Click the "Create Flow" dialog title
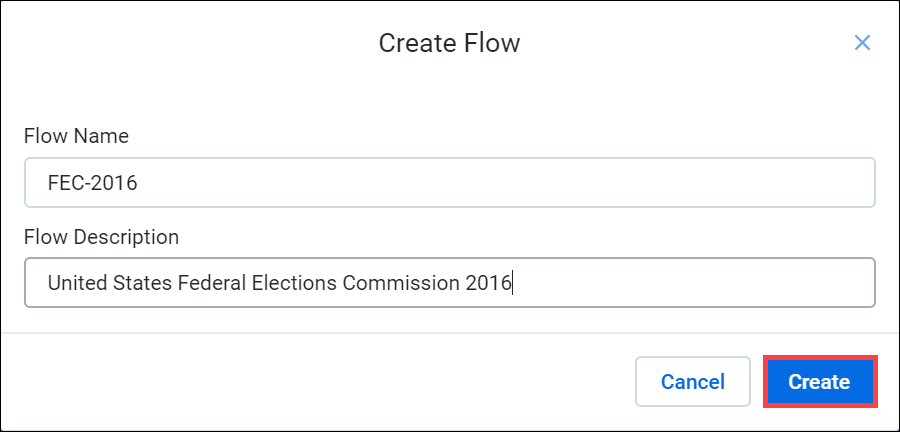The image size is (900, 432). [x=449, y=43]
